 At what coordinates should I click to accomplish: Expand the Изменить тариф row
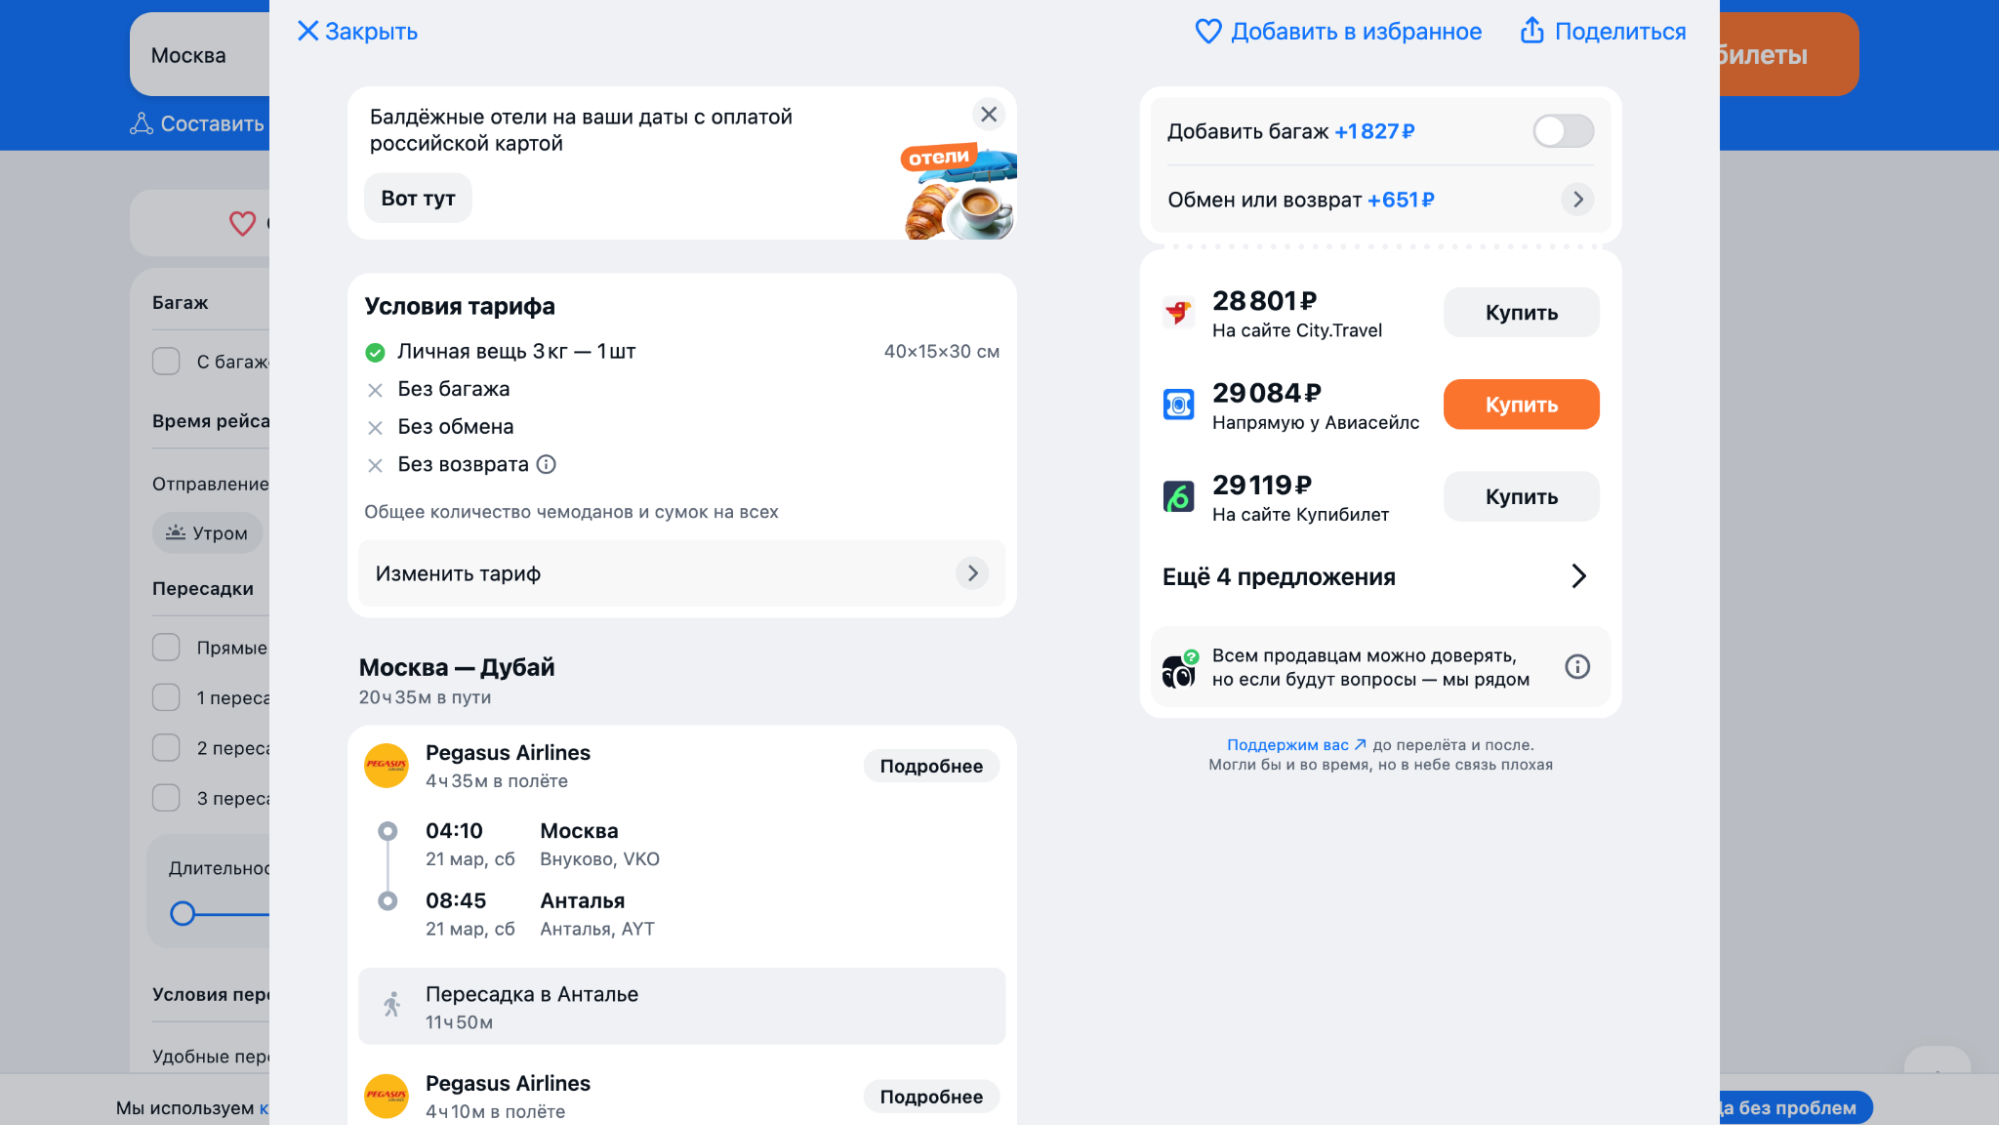pyautogui.click(x=681, y=574)
